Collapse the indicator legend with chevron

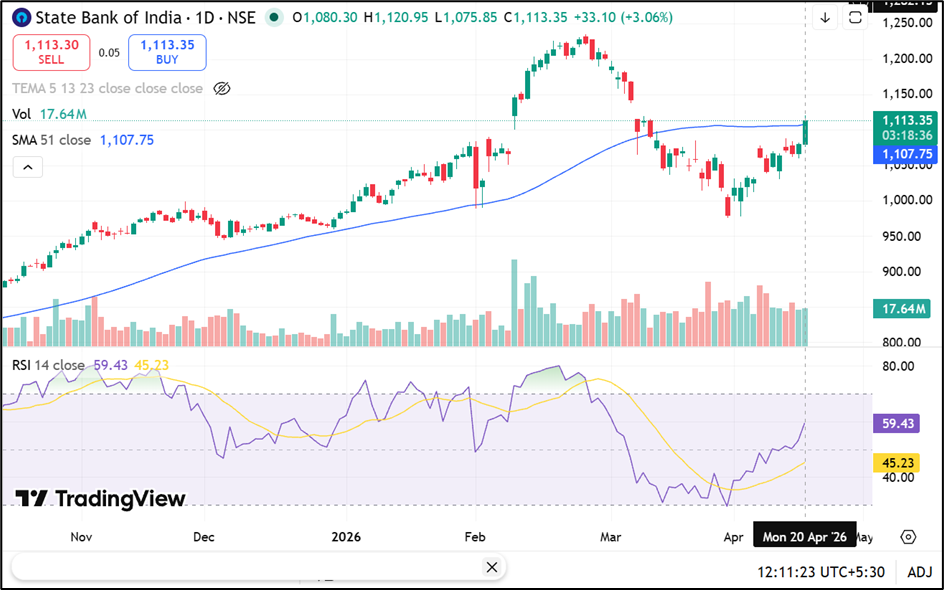[x=27, y=167]
